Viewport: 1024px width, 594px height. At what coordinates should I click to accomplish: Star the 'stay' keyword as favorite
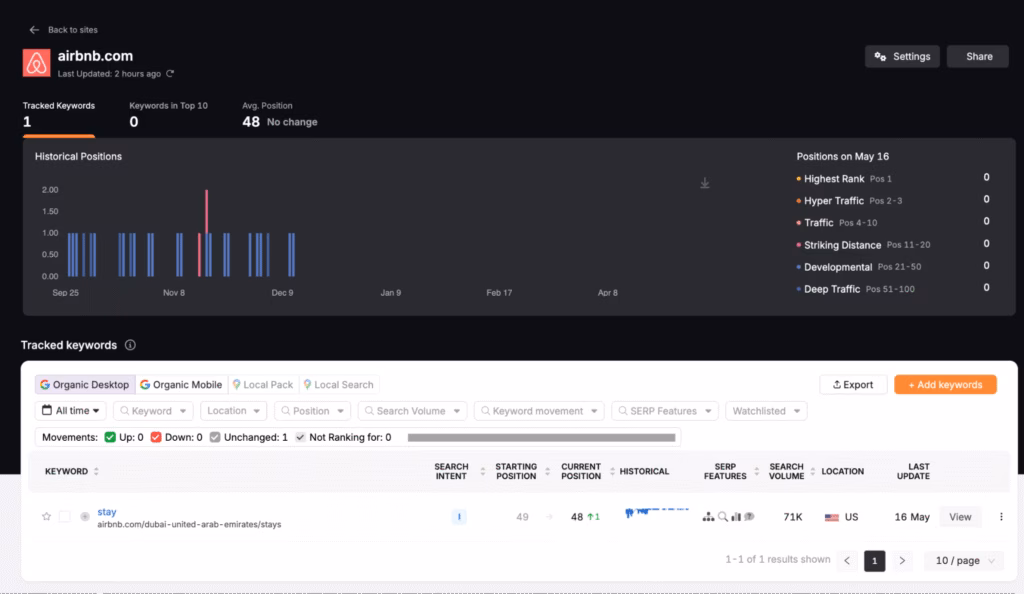click(x=46, y=517)
